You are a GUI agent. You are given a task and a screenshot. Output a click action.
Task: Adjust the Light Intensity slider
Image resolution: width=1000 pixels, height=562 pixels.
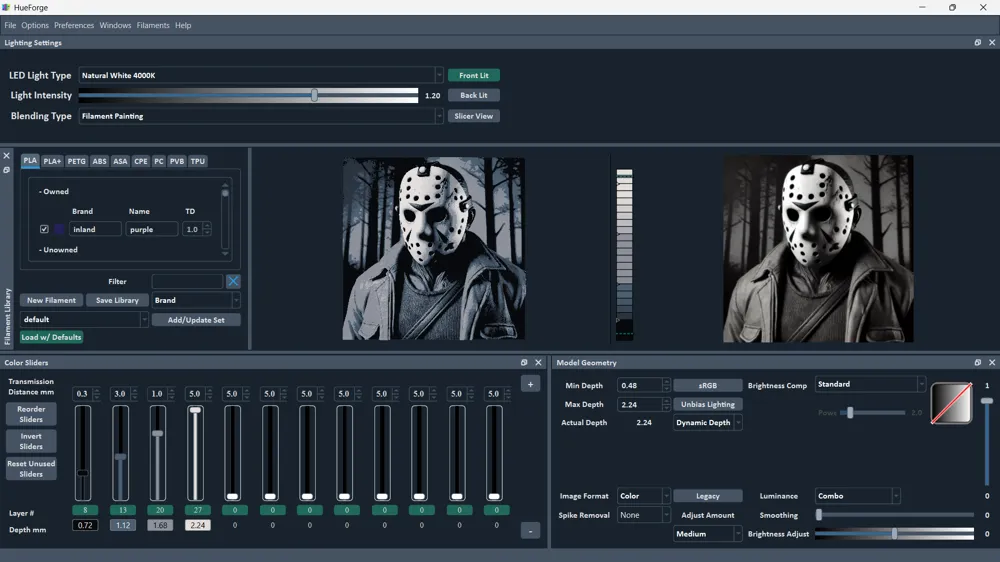314,95
